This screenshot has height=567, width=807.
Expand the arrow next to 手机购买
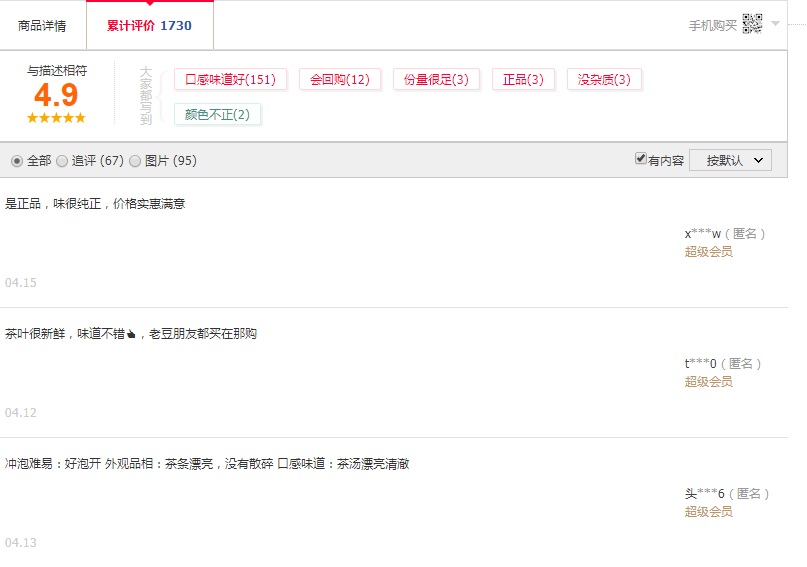pyautogui.click(x=776, y=24)
